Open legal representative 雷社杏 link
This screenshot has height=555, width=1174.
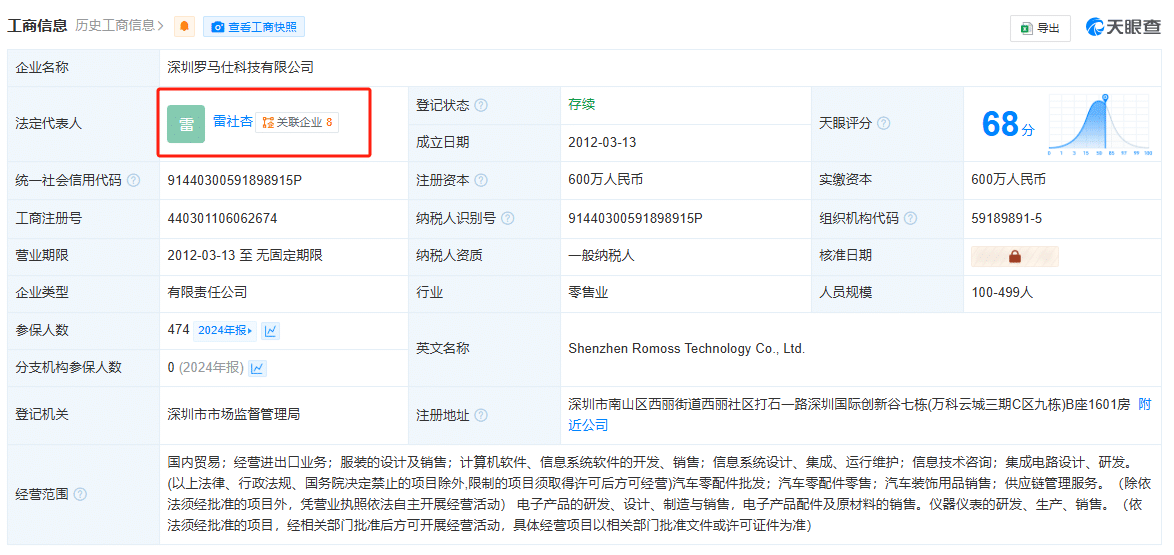coord(233,121)
